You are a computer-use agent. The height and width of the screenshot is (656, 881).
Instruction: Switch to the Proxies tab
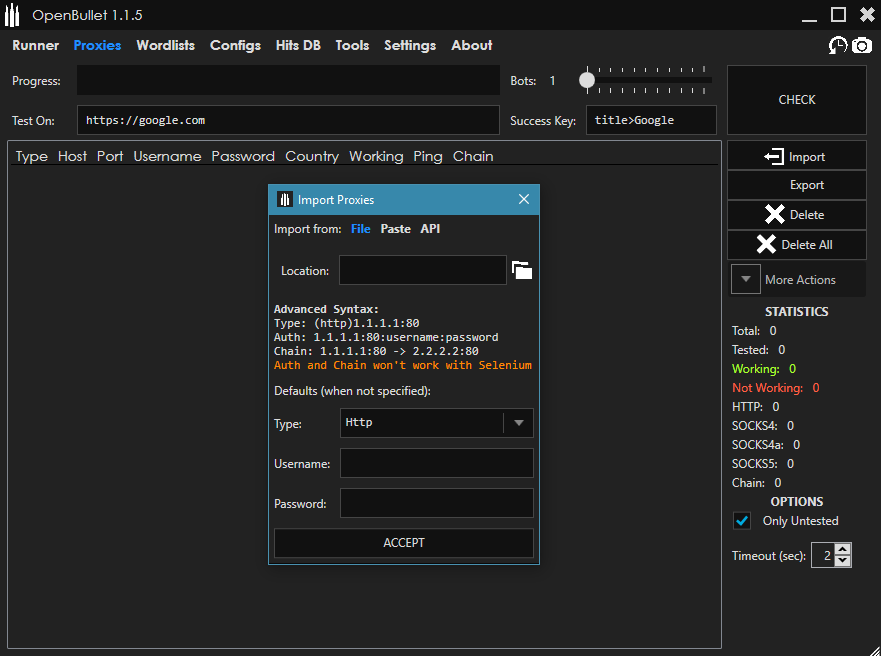coord(97,45)
